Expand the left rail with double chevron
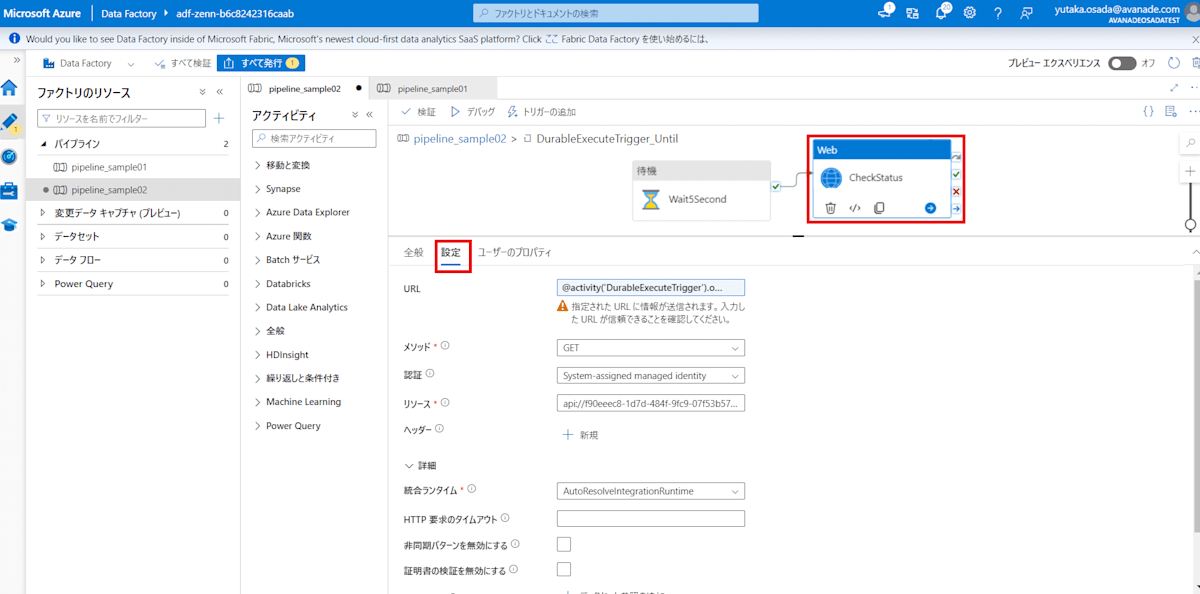1200x594 pixels. click(16, 61)
